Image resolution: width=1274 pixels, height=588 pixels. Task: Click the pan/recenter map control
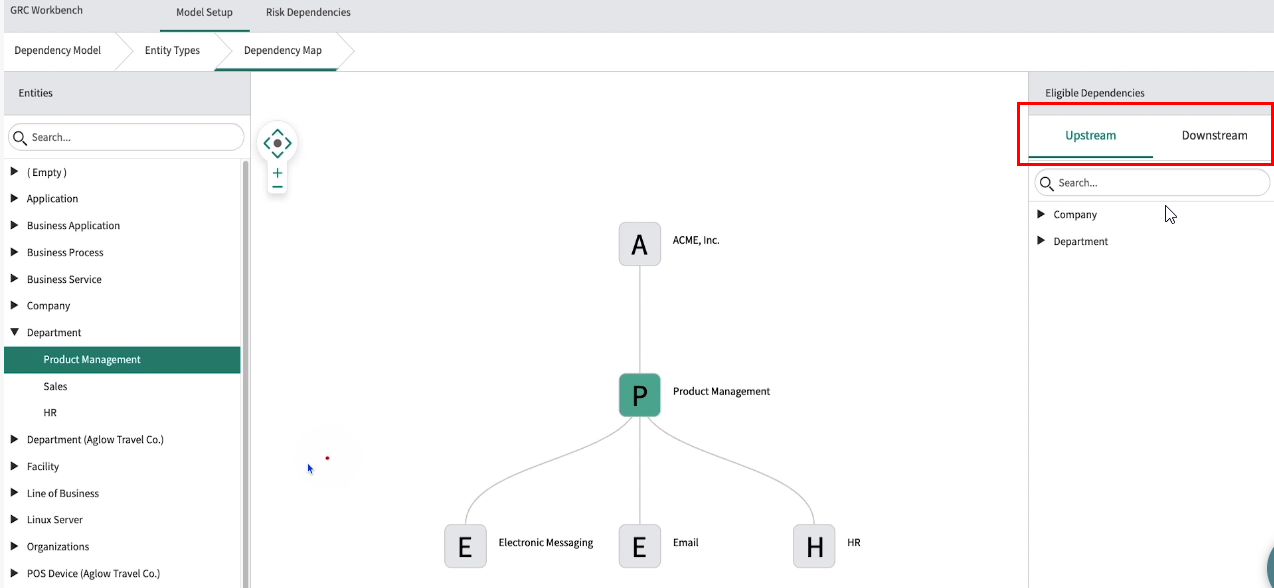point(277,143)
